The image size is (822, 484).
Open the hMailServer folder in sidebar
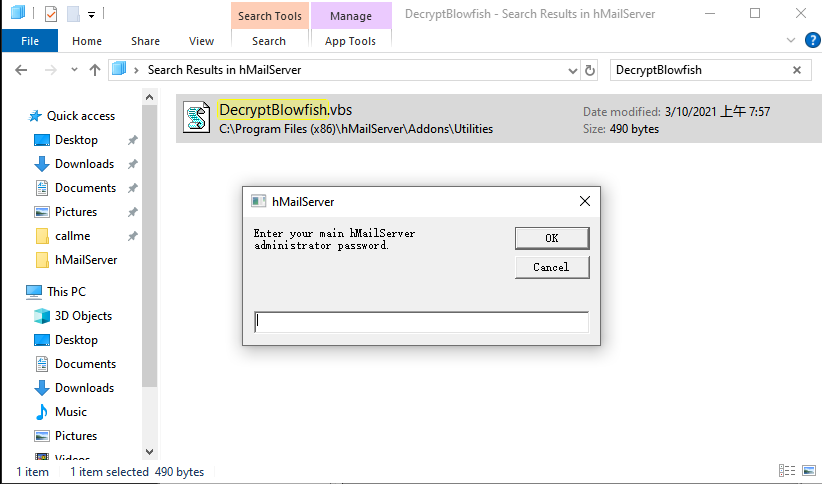(x=86, y=260)
